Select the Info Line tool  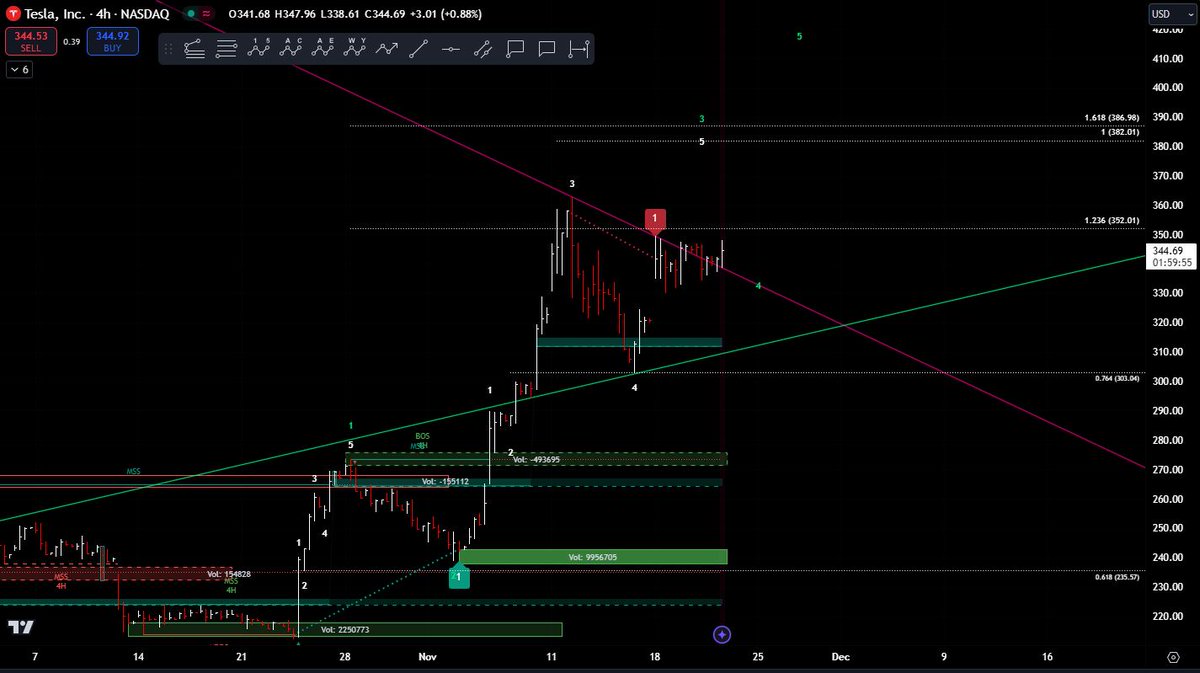[483, 48]
